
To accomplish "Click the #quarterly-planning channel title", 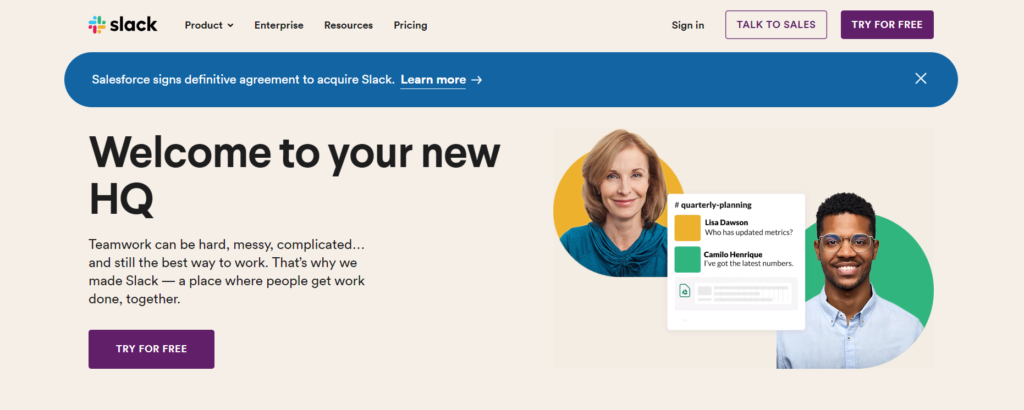I will (x=713, y=204).
